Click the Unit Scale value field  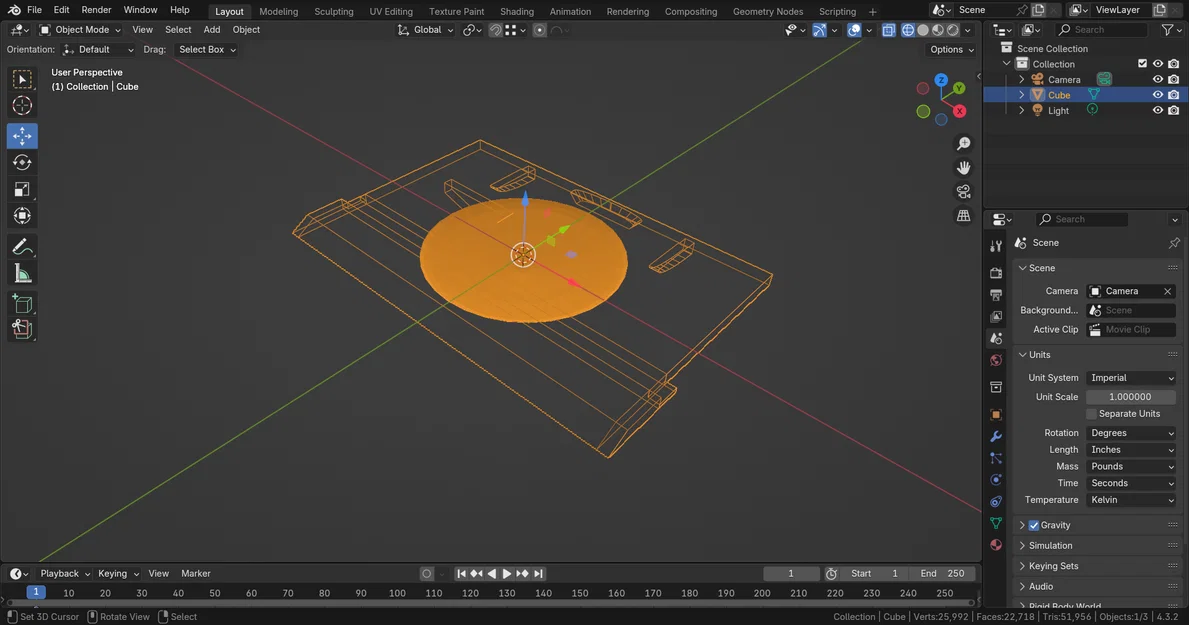(1131, 397)
